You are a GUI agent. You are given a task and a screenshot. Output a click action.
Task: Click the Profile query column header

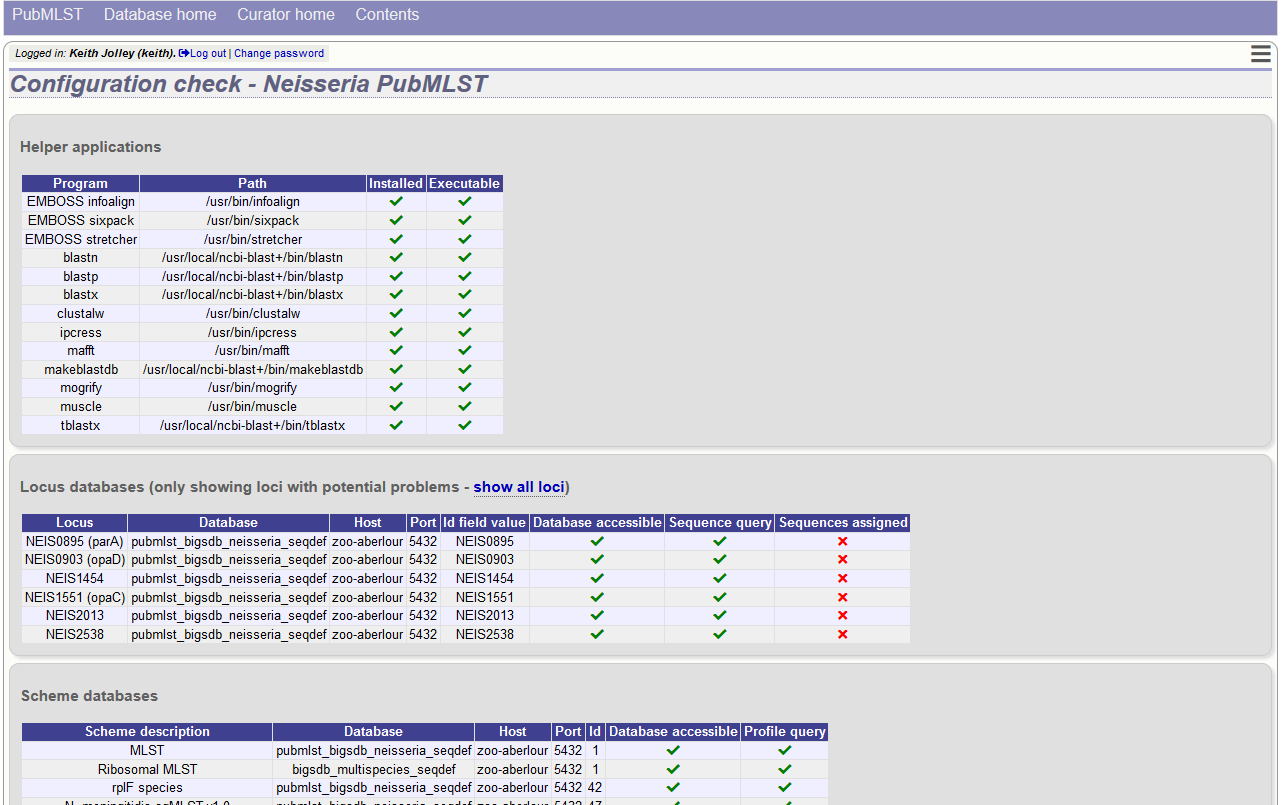(785, 731)
